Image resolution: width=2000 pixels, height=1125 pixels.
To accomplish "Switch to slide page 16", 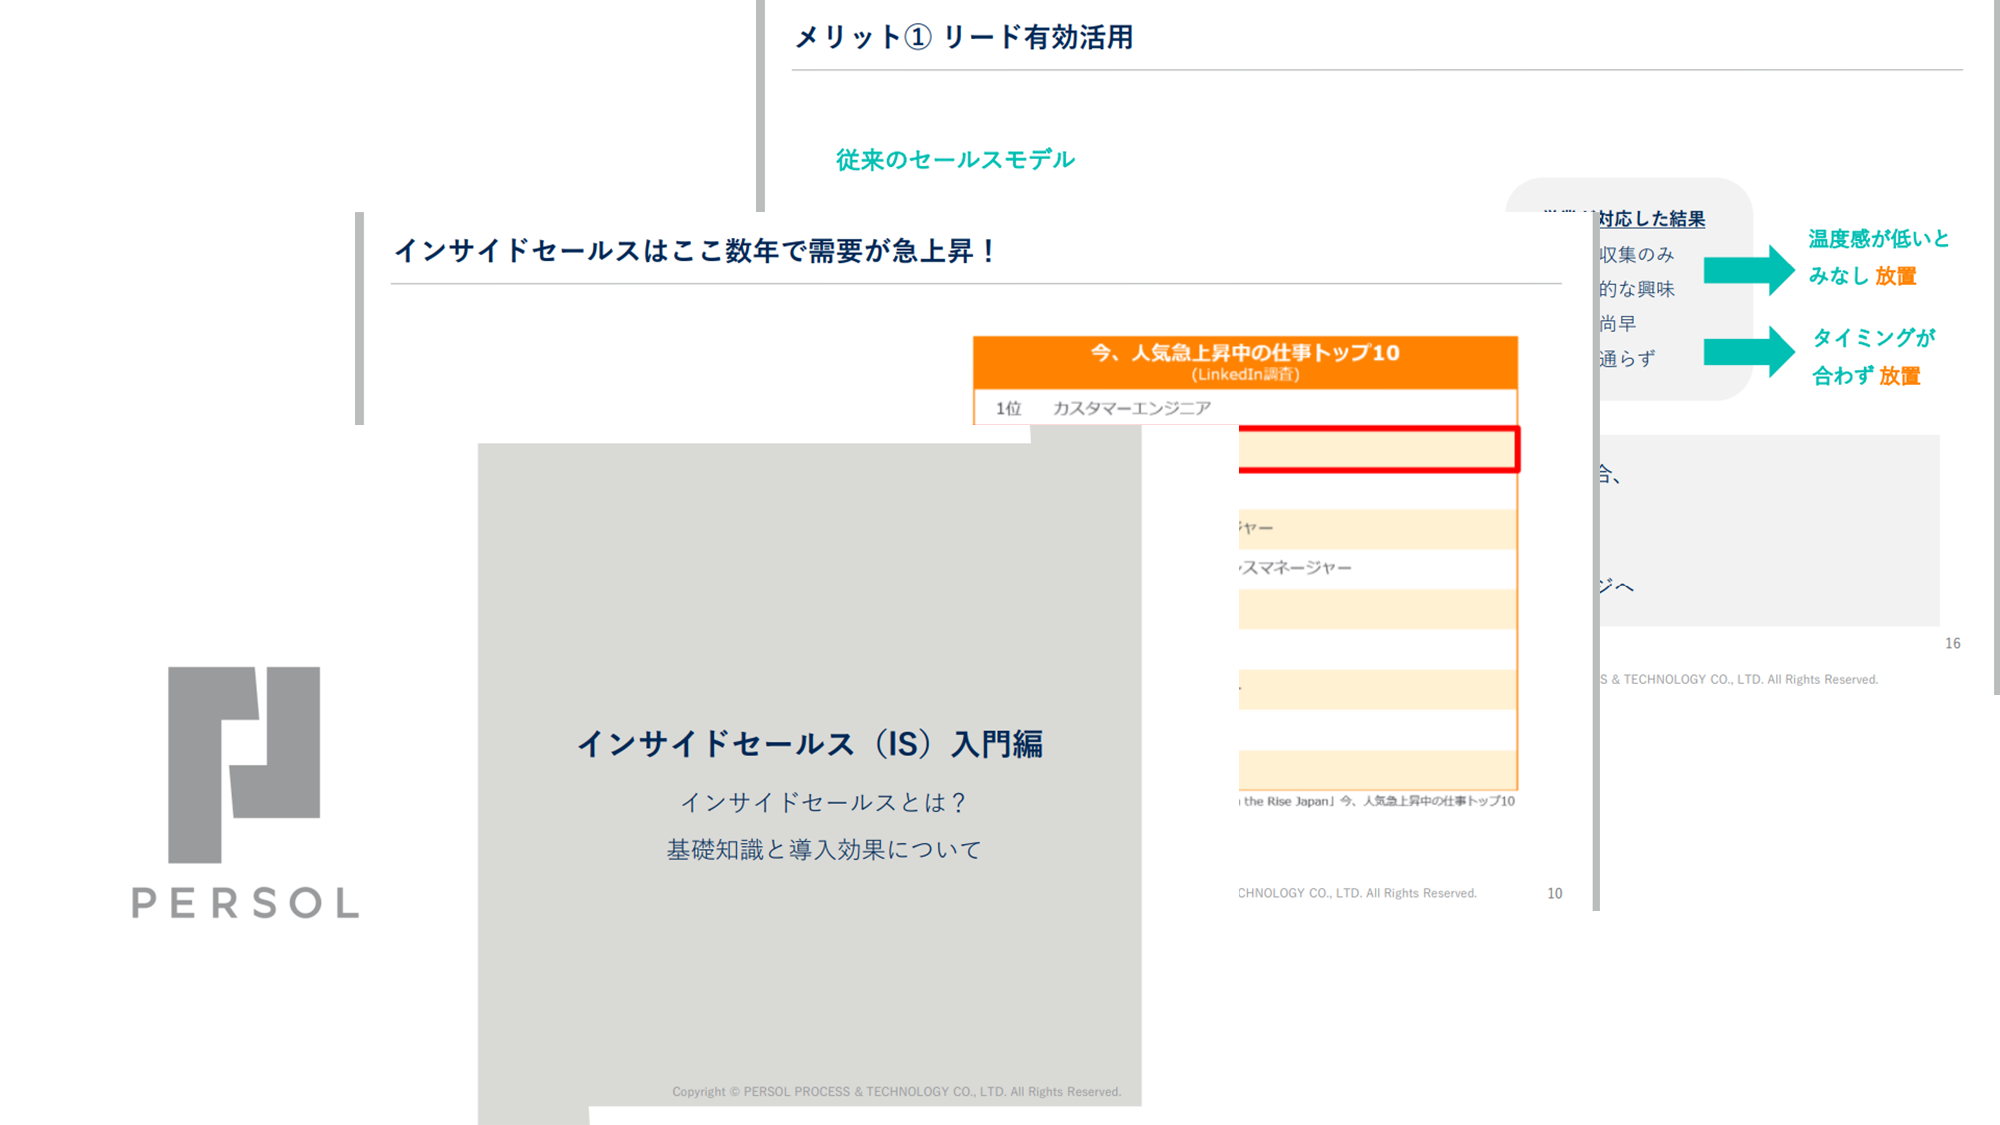I will (x=1953, y=643).
